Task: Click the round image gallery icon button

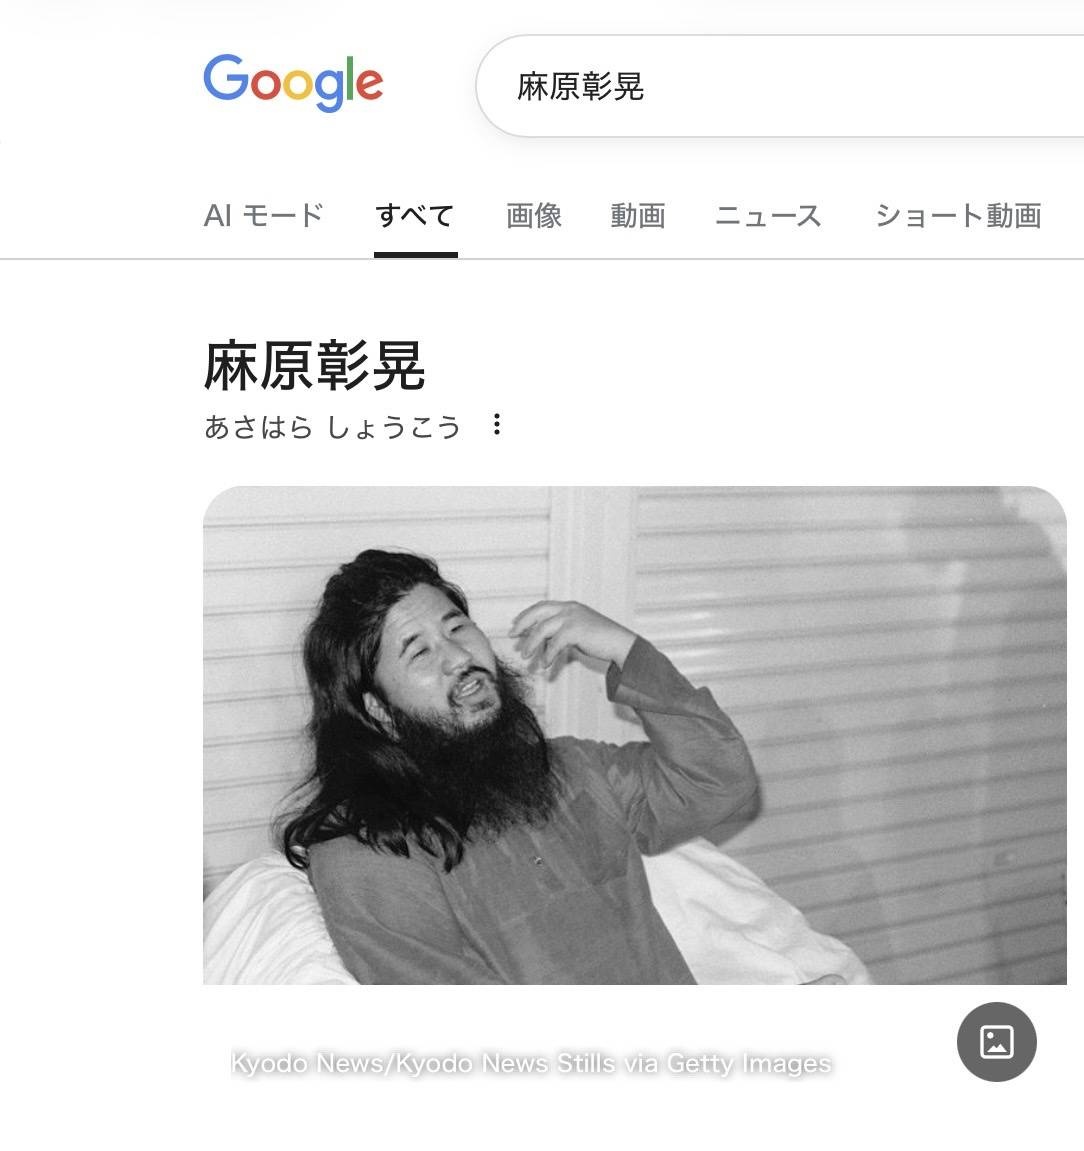Action: pyautogui.click(x=996, y=1042)
